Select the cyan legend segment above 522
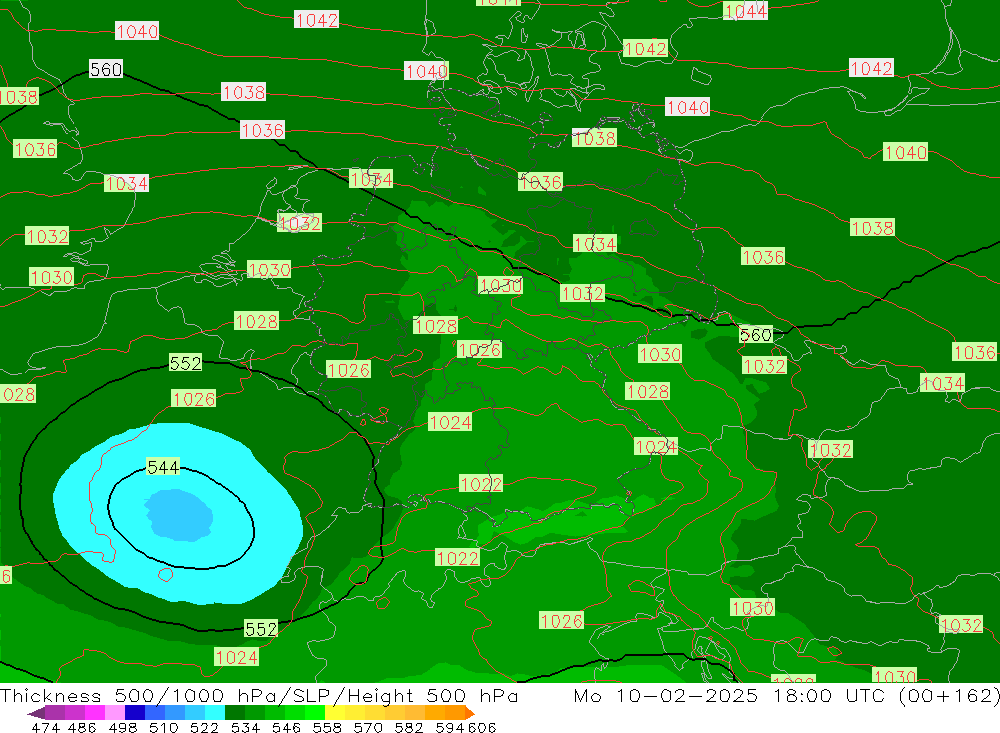Screen dimensions: 1000x733 coord(215,713)
